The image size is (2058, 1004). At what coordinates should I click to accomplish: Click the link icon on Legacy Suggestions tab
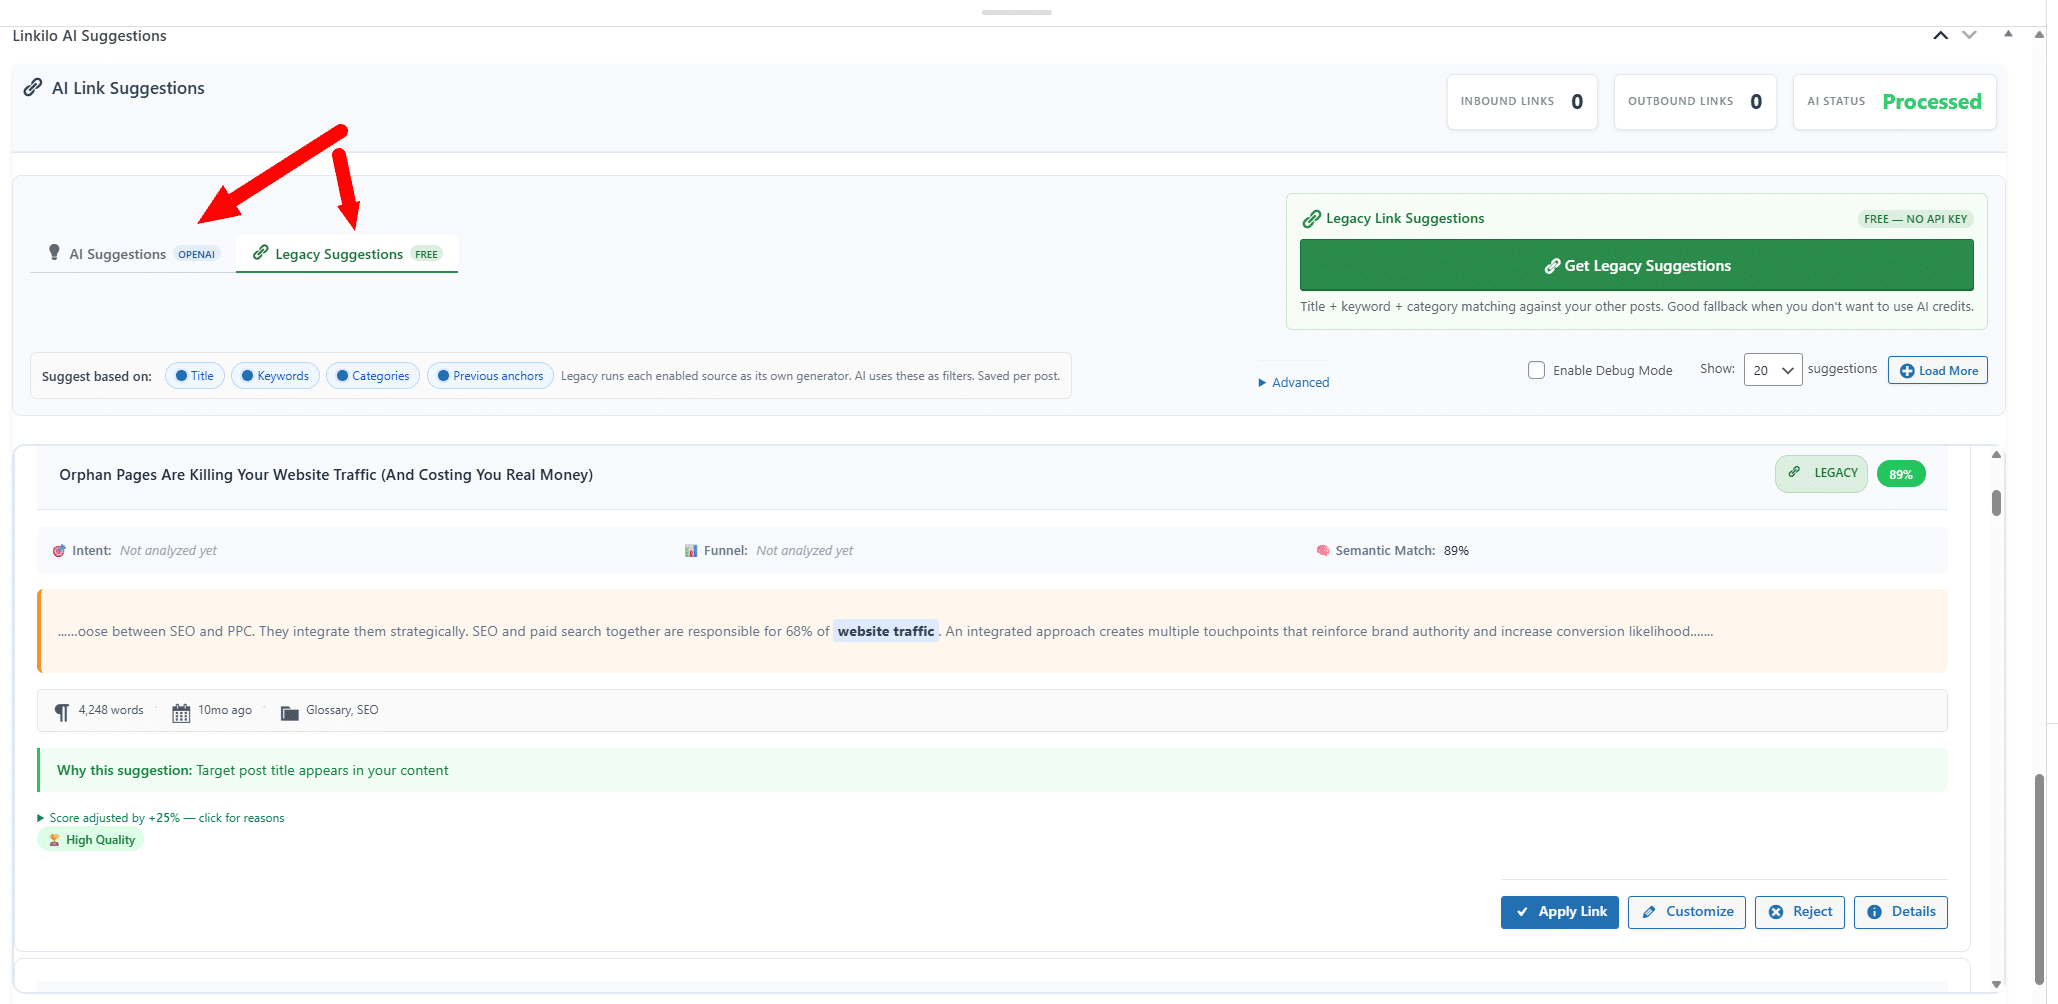[x=261, y=253]
